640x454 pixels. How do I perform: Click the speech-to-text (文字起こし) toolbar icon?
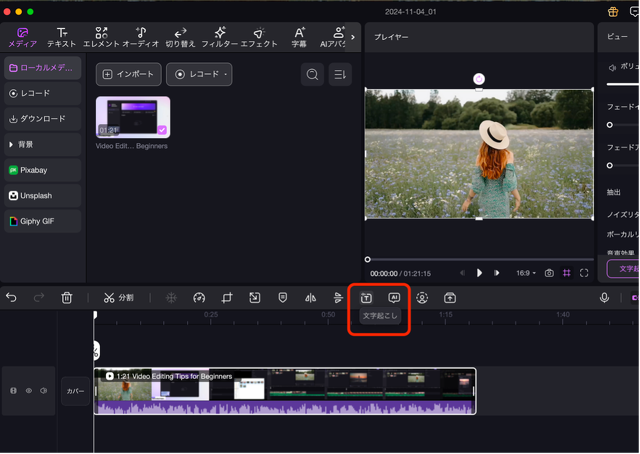366,298
